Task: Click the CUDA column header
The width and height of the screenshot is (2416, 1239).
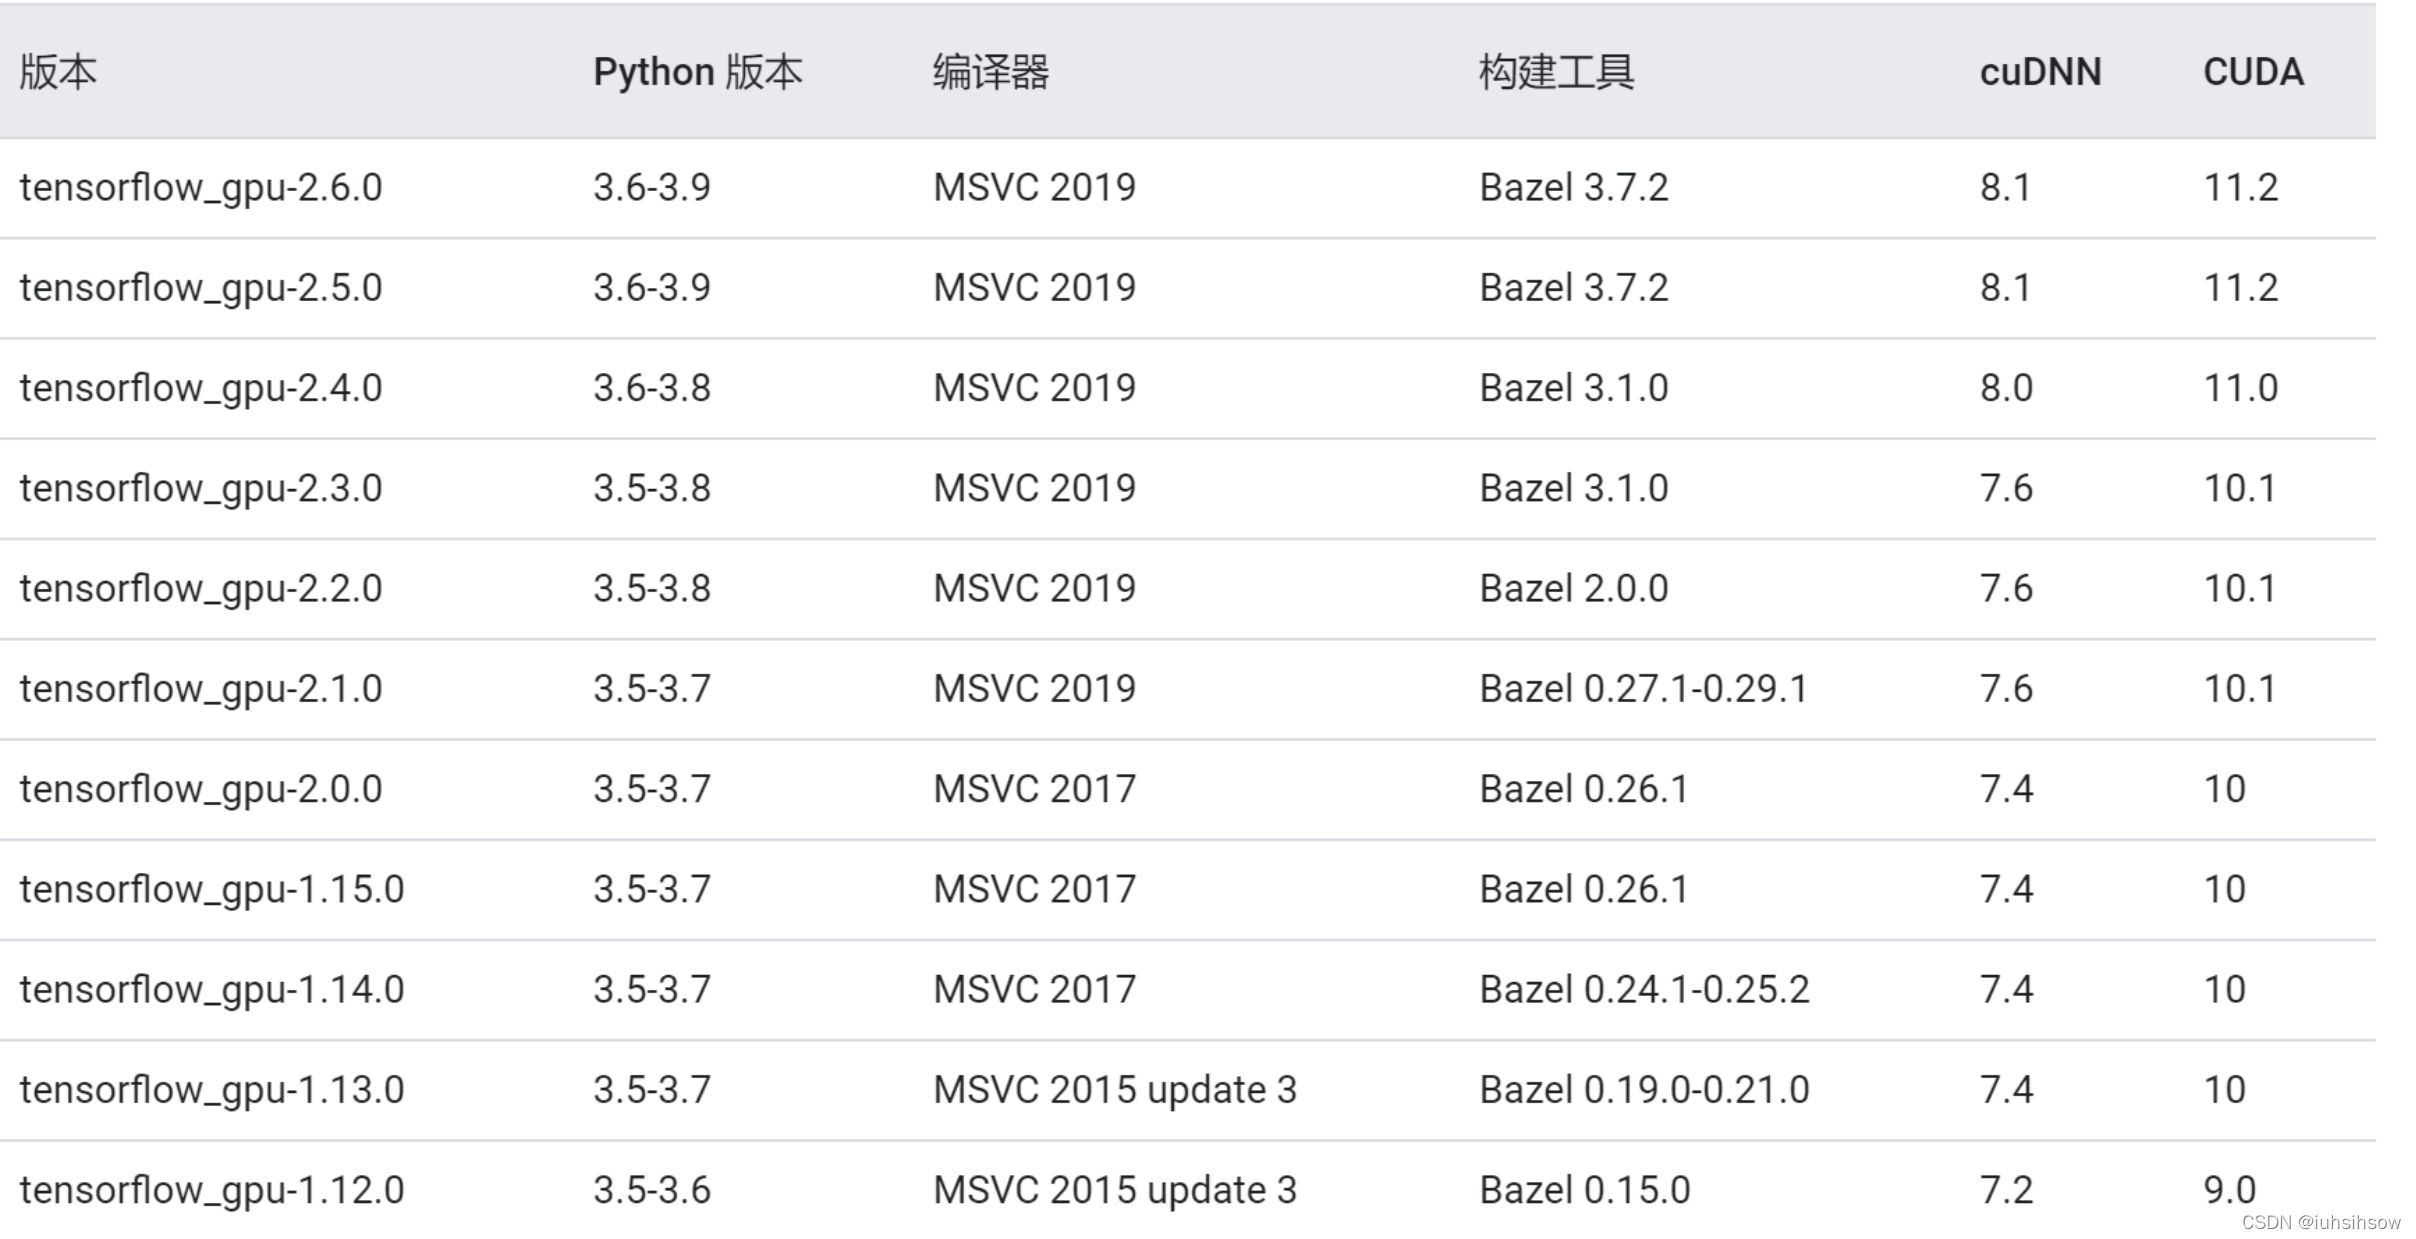Action: point(2253,71)
